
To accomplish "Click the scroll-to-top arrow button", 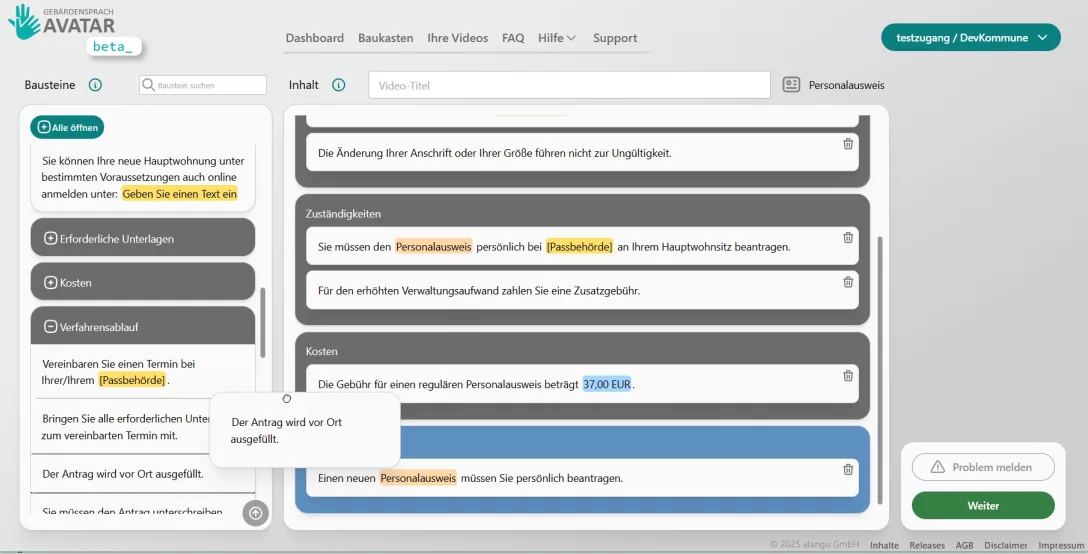I will coord(255,513).
